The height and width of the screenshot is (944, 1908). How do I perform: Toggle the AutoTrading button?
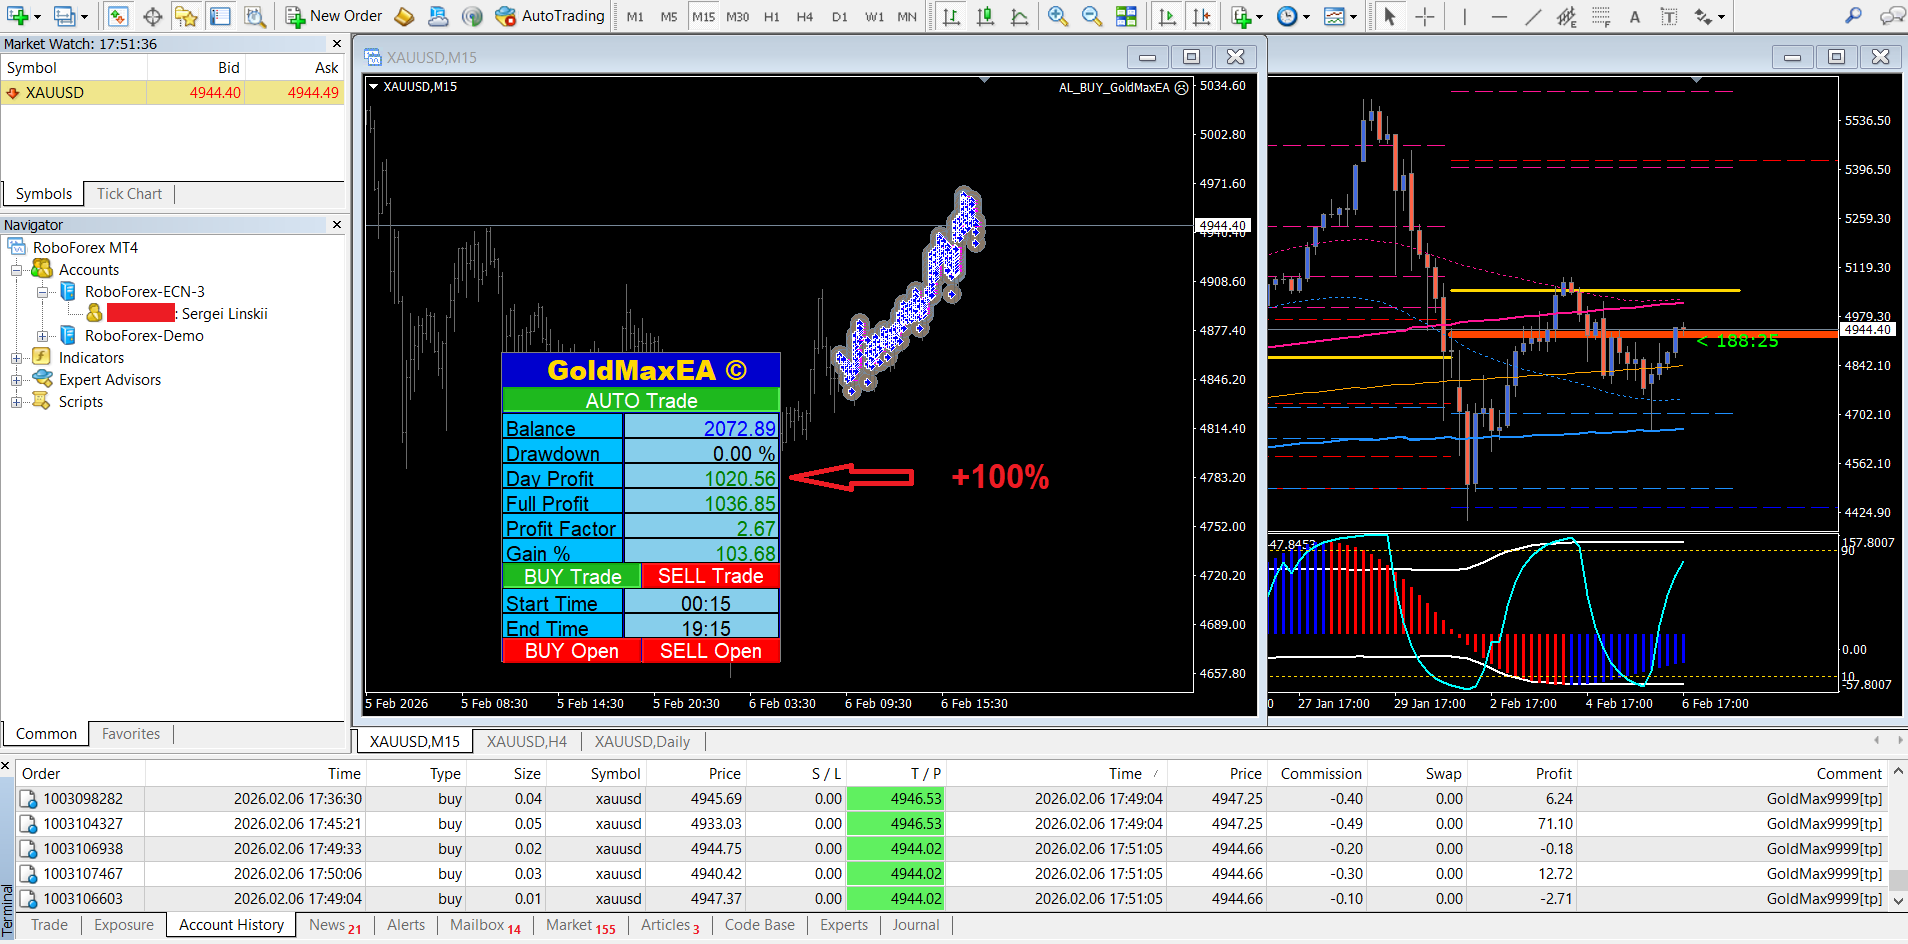[550, 16]
